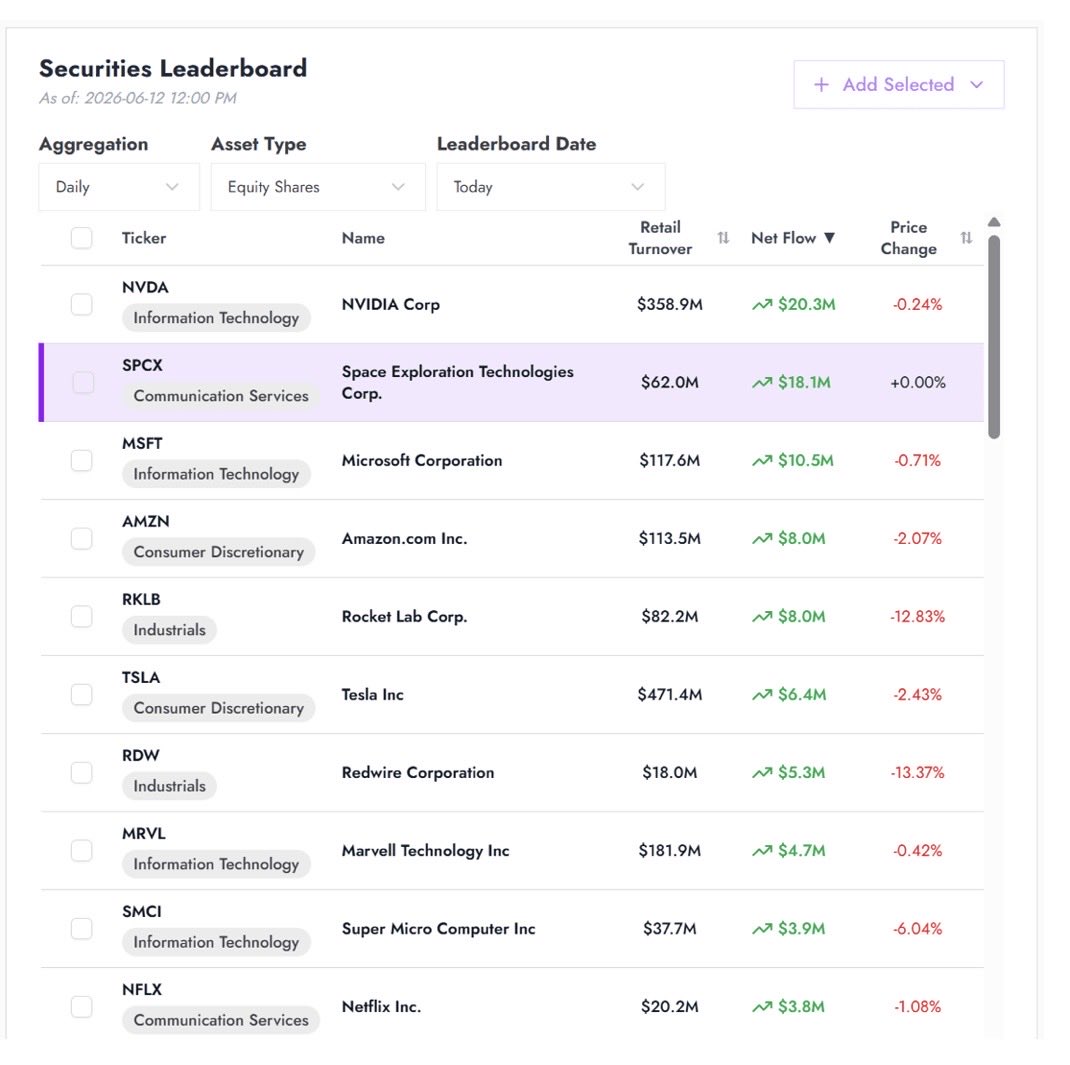Check the NVDA row checkbox
Viewport: 1070px width, 1065px height.
click(81, 304)
